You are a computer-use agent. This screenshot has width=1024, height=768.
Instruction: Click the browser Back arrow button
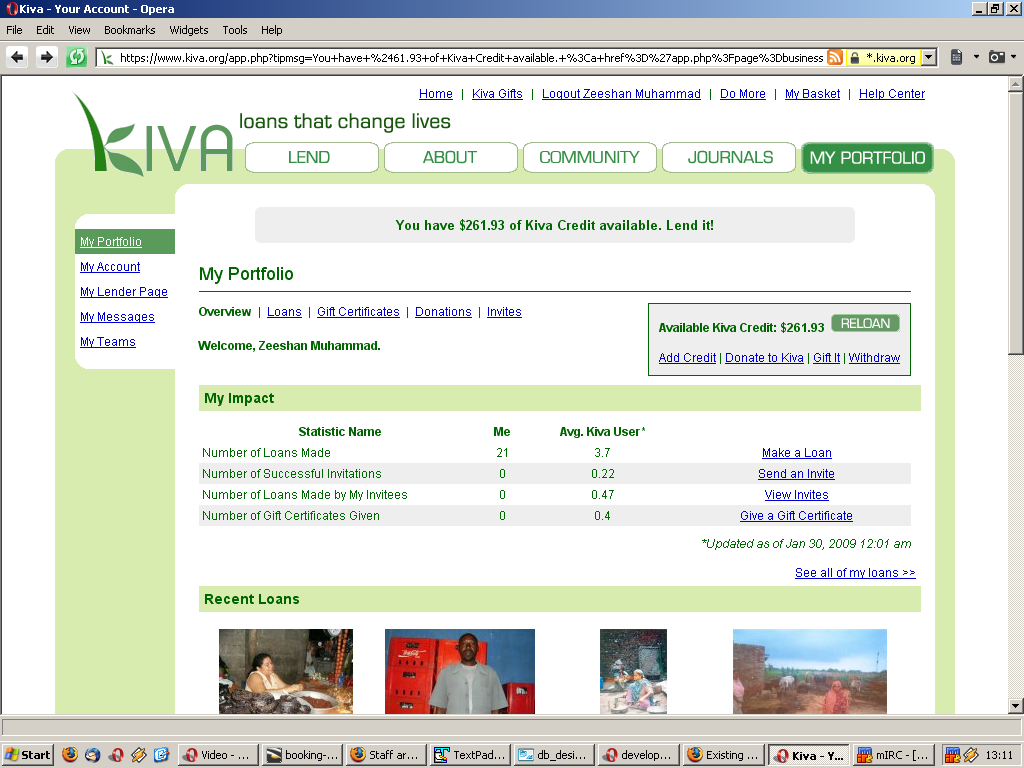click(x=17, y=57)
